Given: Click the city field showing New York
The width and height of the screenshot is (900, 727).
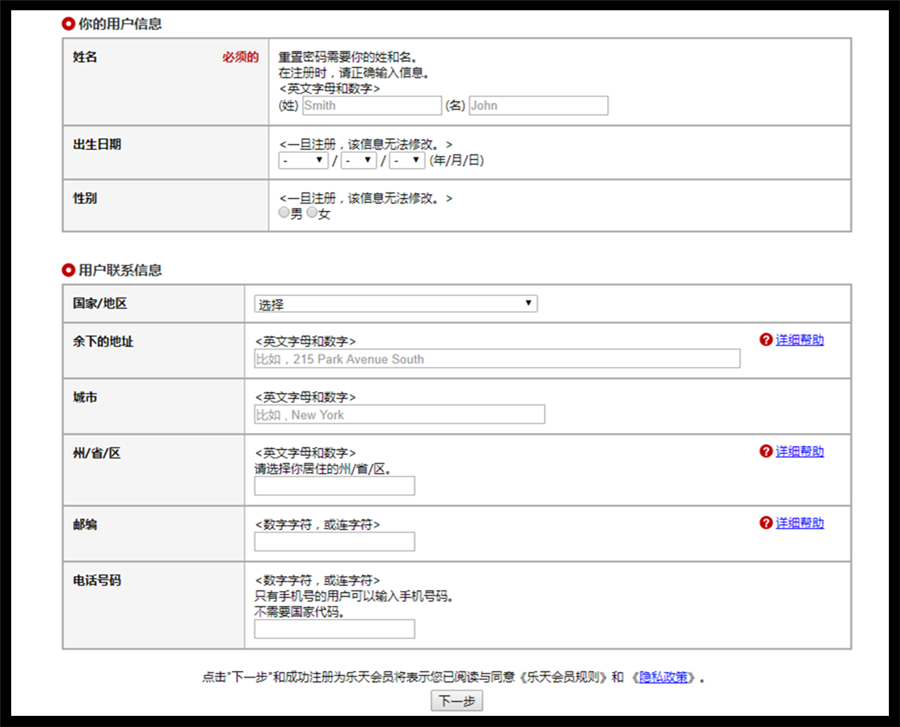Looking at the screenshot, I should [x=400, y=415].
